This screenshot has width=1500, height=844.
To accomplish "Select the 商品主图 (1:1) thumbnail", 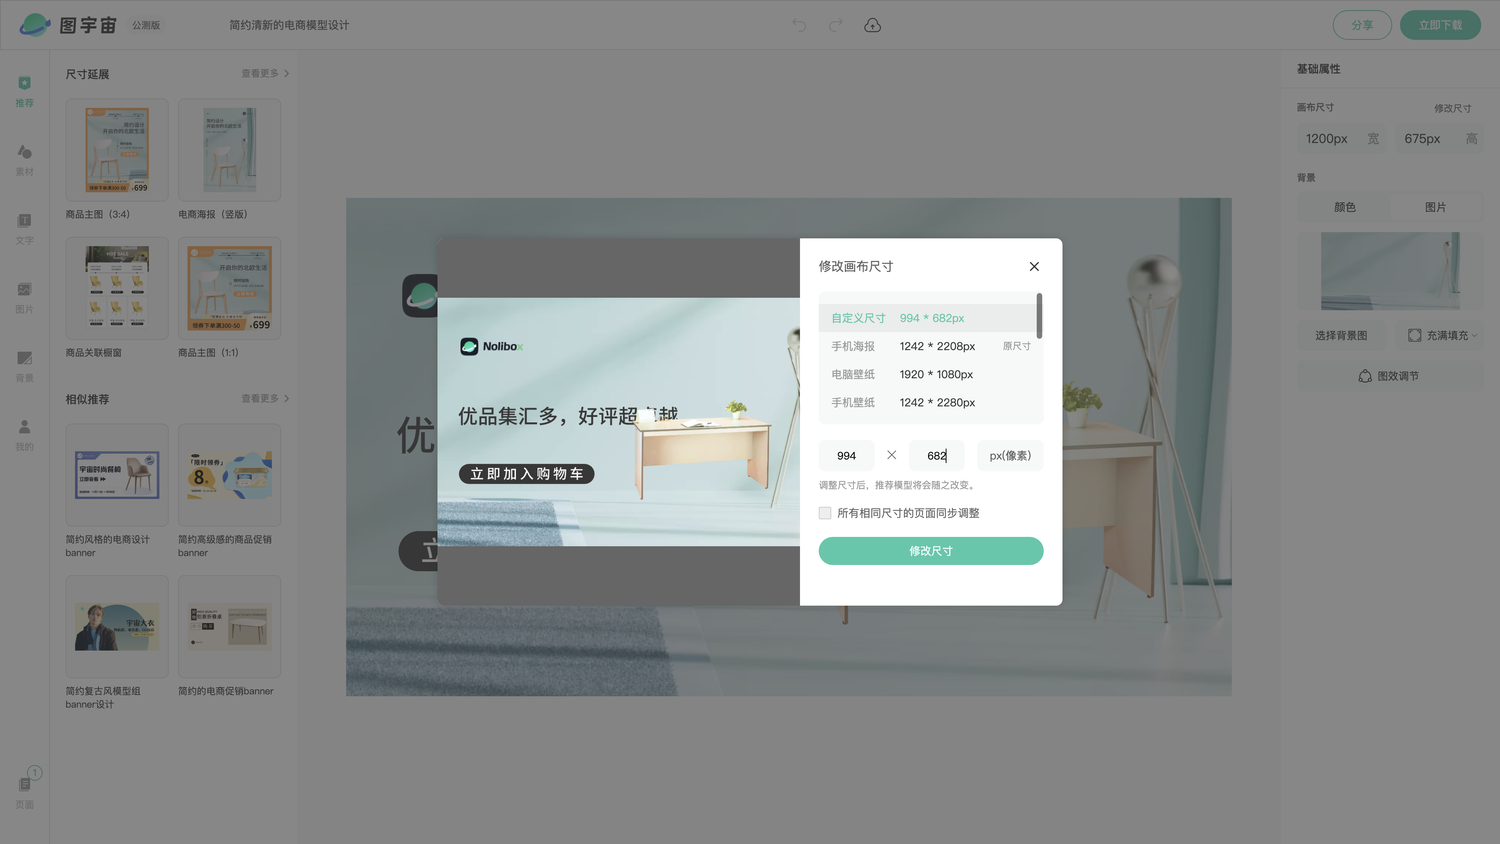I will pos(229,288).
